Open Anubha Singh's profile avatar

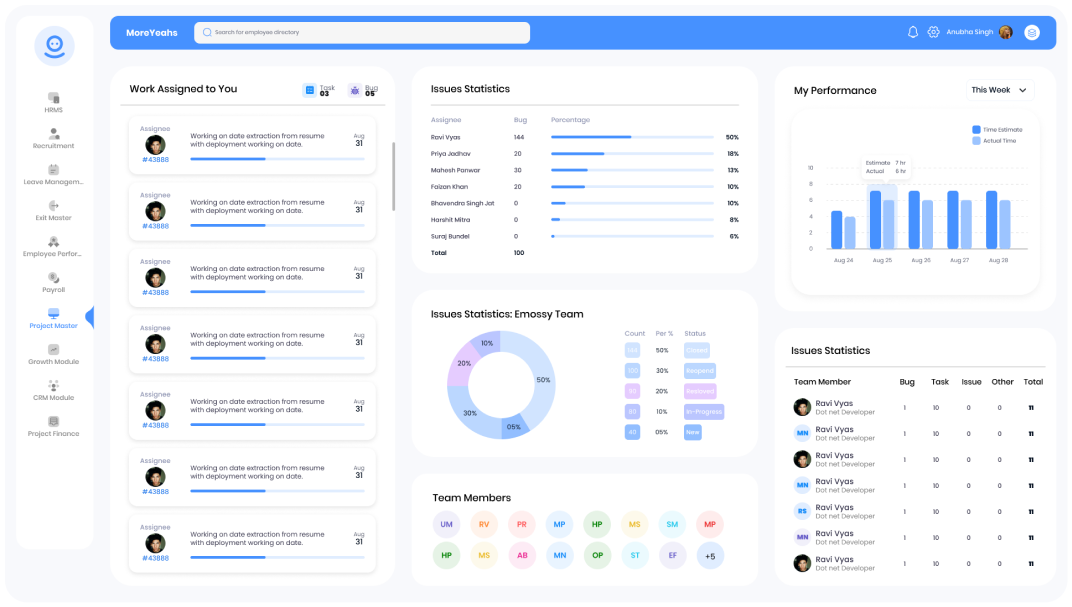tap(1005, 32)
